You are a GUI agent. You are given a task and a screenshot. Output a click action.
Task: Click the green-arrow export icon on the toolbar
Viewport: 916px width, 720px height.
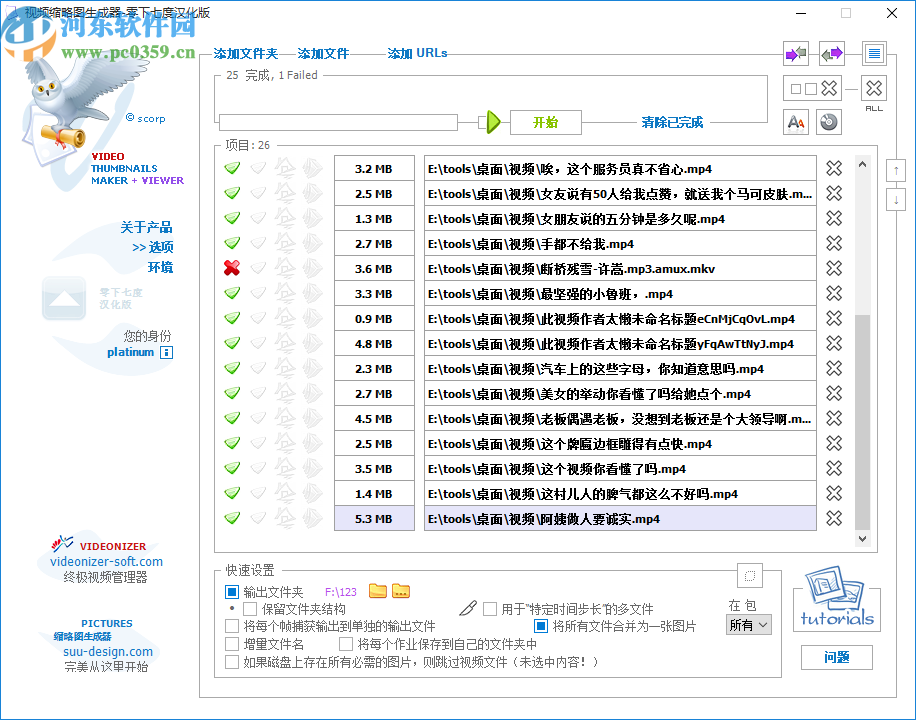831,53
